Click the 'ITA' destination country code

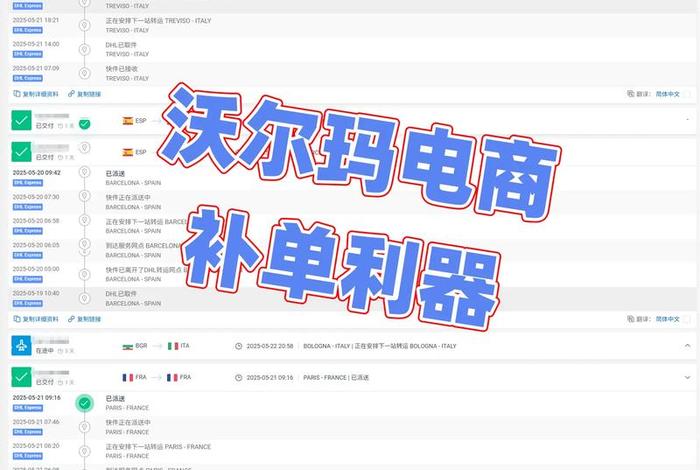(x=185, y=346)
